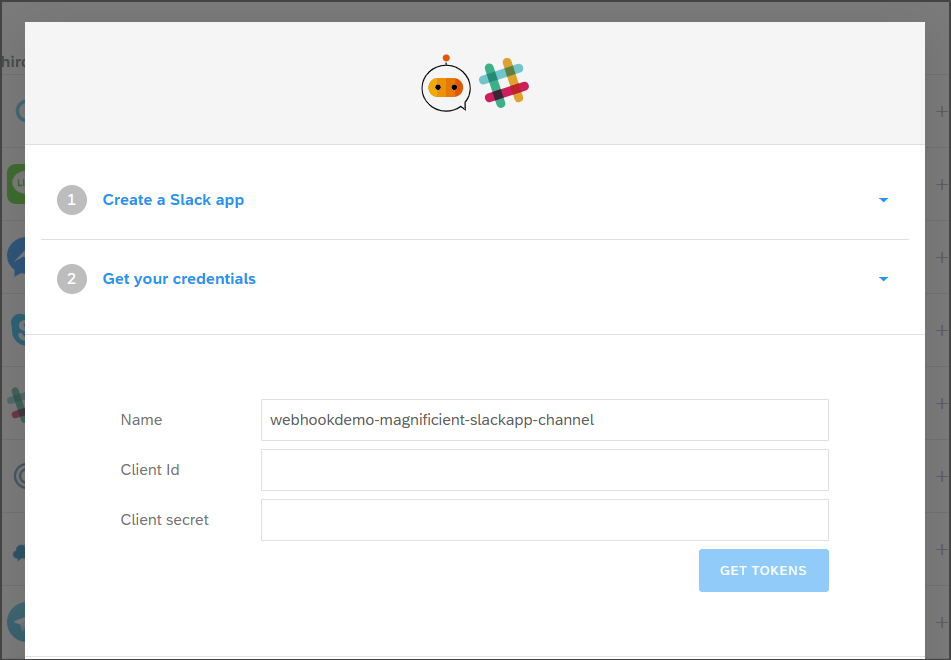This screenshot has width=951, height=660.
Task: Click the Name field label
Action: pyautogui.click(x=141, y=420)
